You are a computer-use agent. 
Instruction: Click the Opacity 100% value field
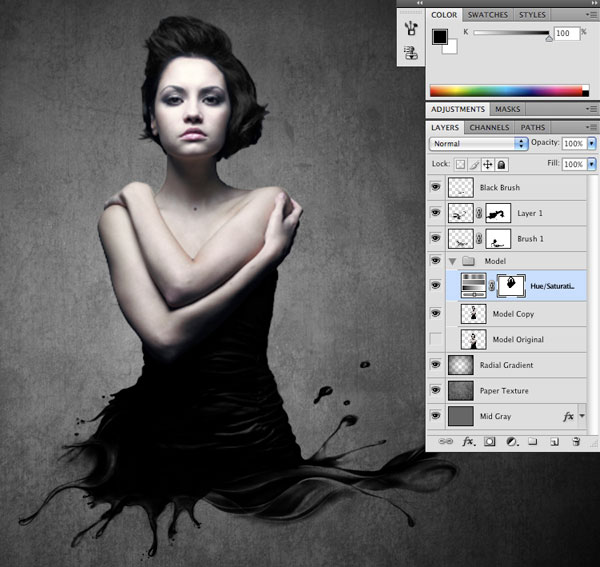[x=574, y=143]
